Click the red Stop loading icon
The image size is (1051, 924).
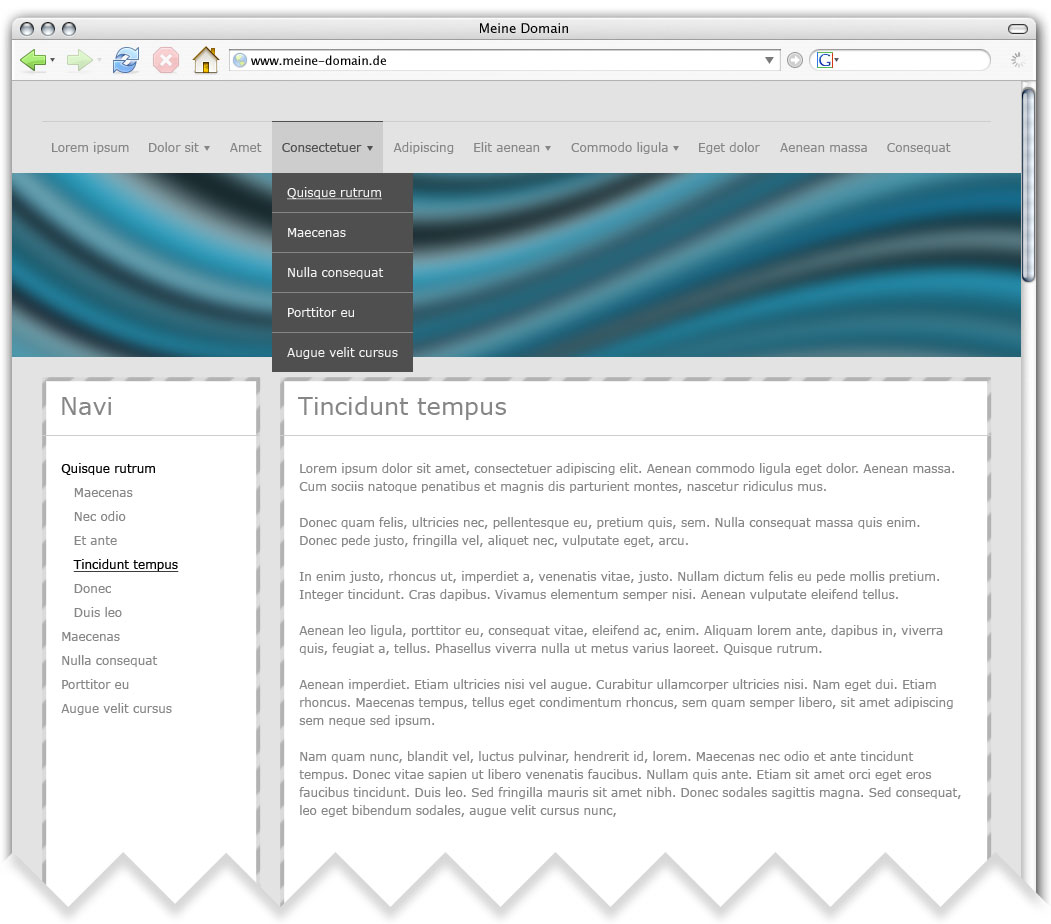pos(165,61)
